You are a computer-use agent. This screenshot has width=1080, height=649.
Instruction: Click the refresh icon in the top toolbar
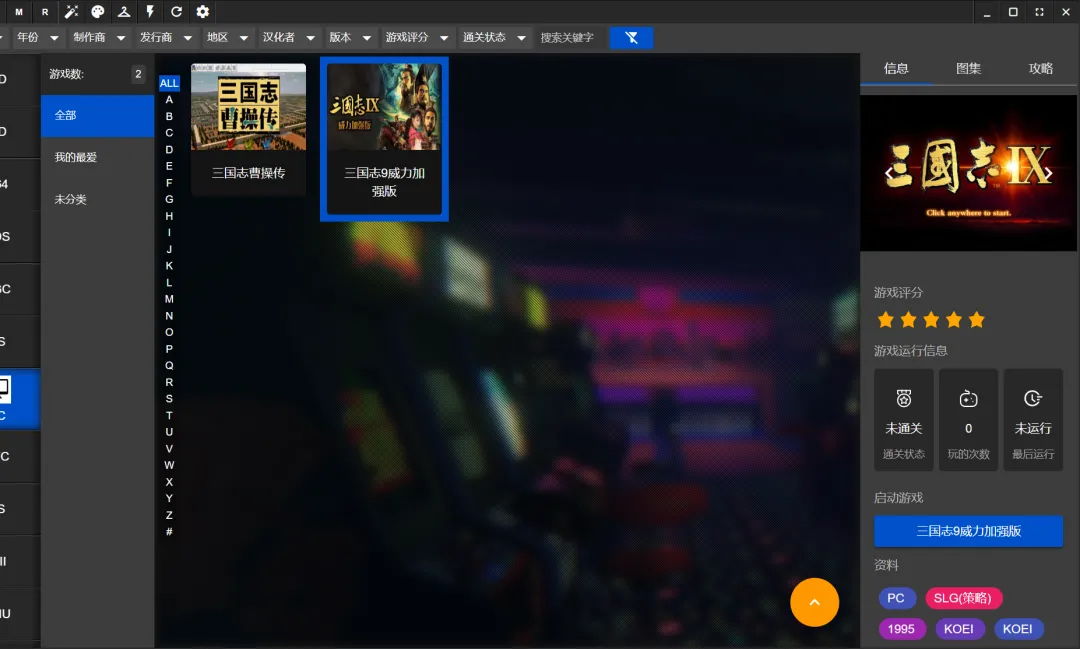pos(176,12)
